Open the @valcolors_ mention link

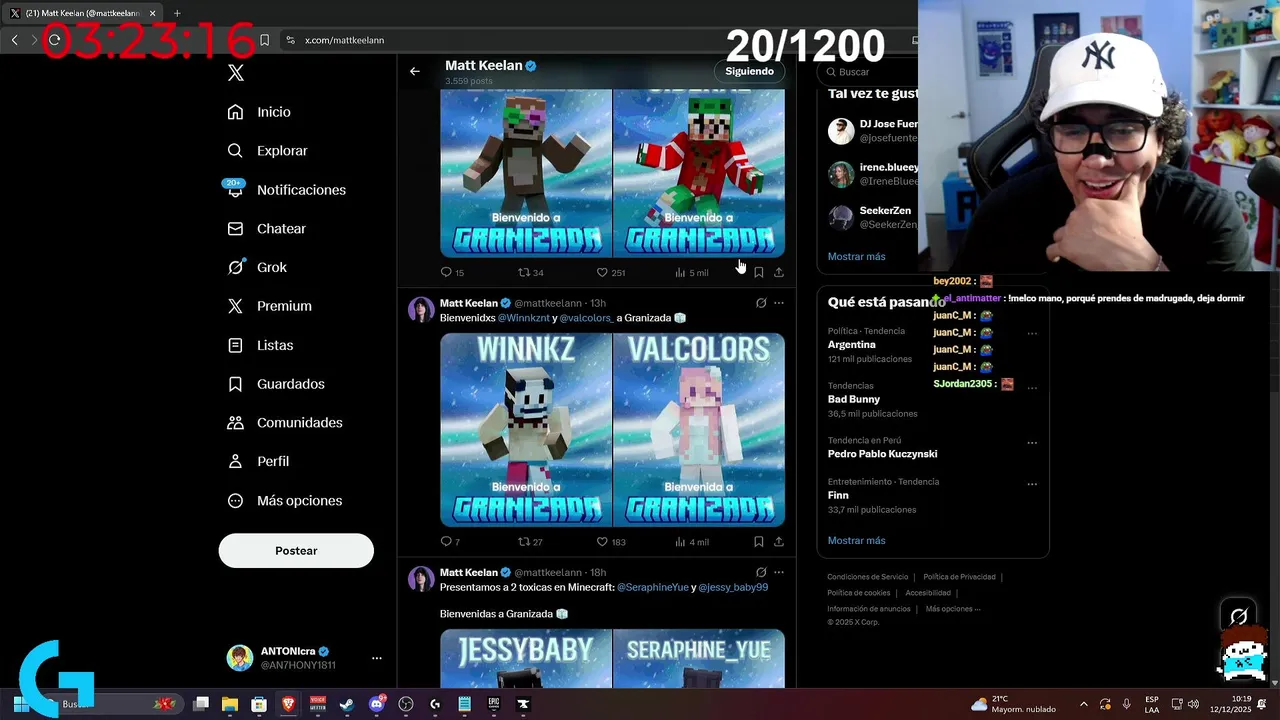tap(586, 318)
